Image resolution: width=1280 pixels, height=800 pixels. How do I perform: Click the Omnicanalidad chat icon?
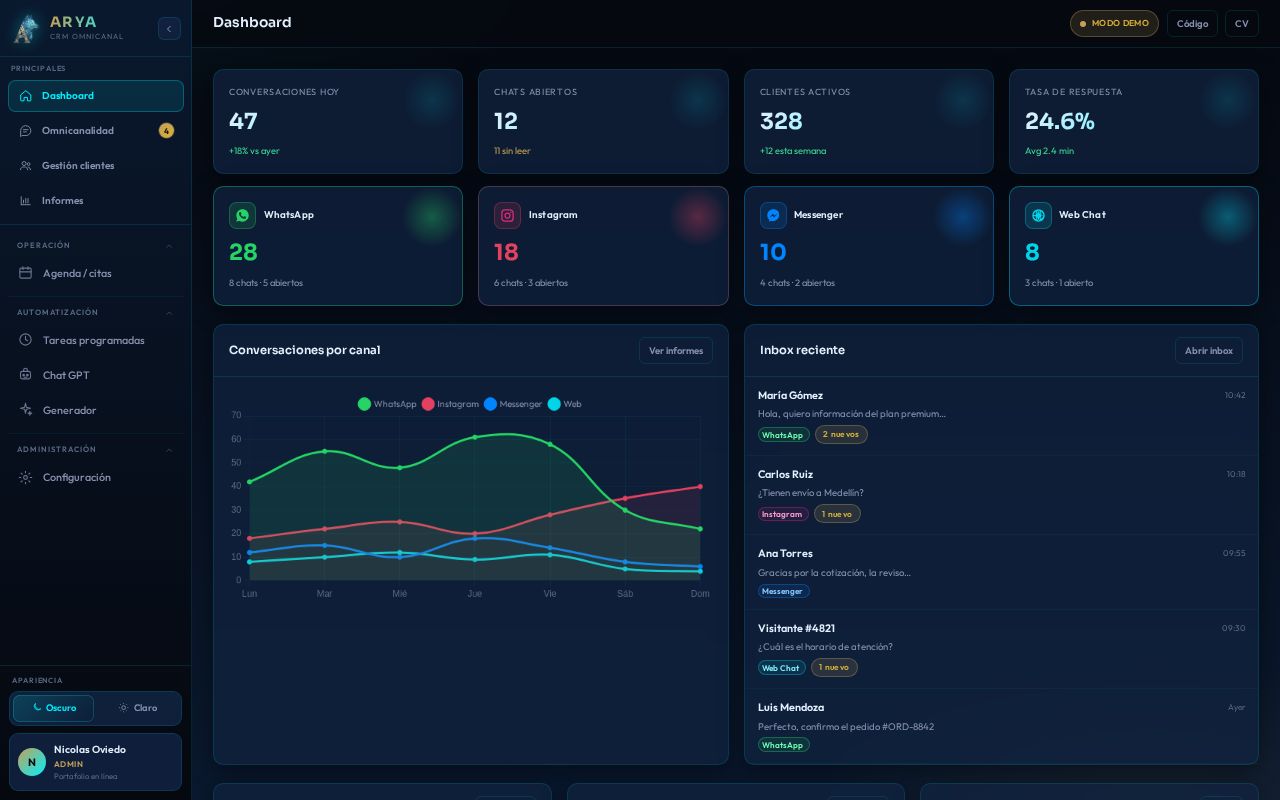26,131
